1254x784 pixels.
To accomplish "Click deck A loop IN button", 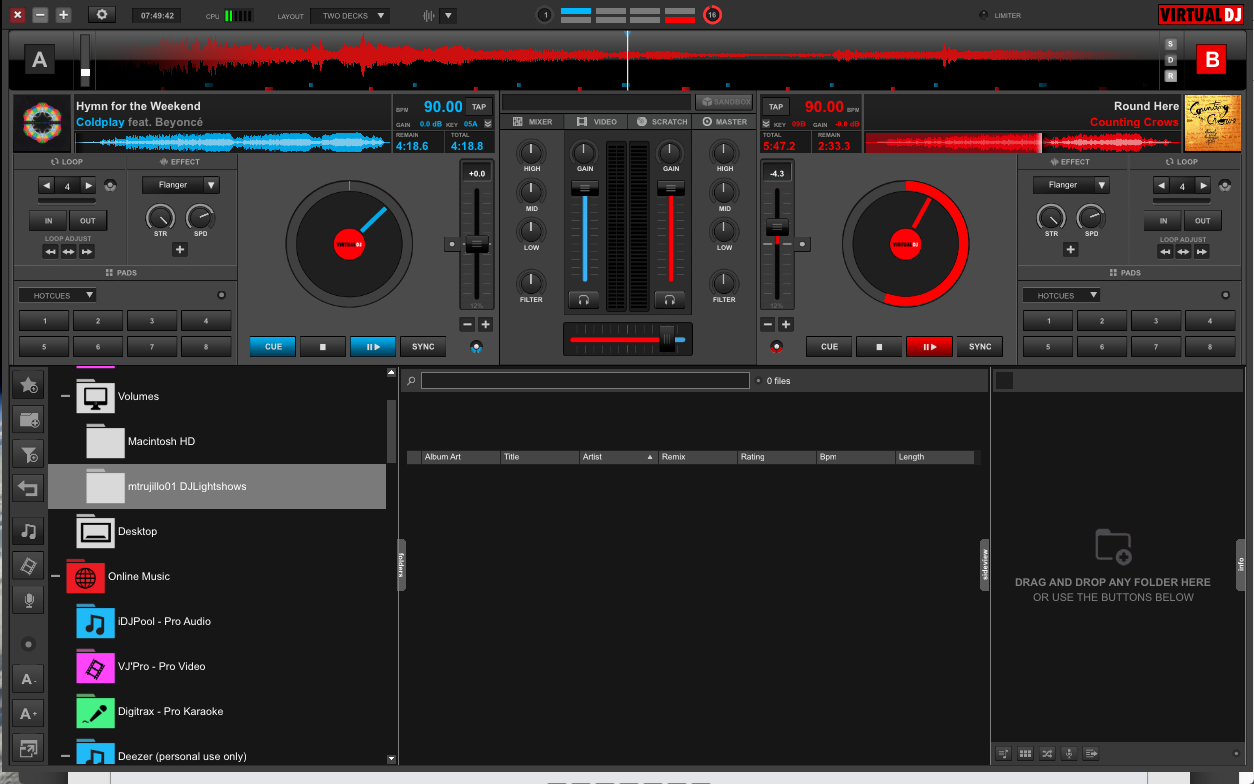I will point(47,221).
